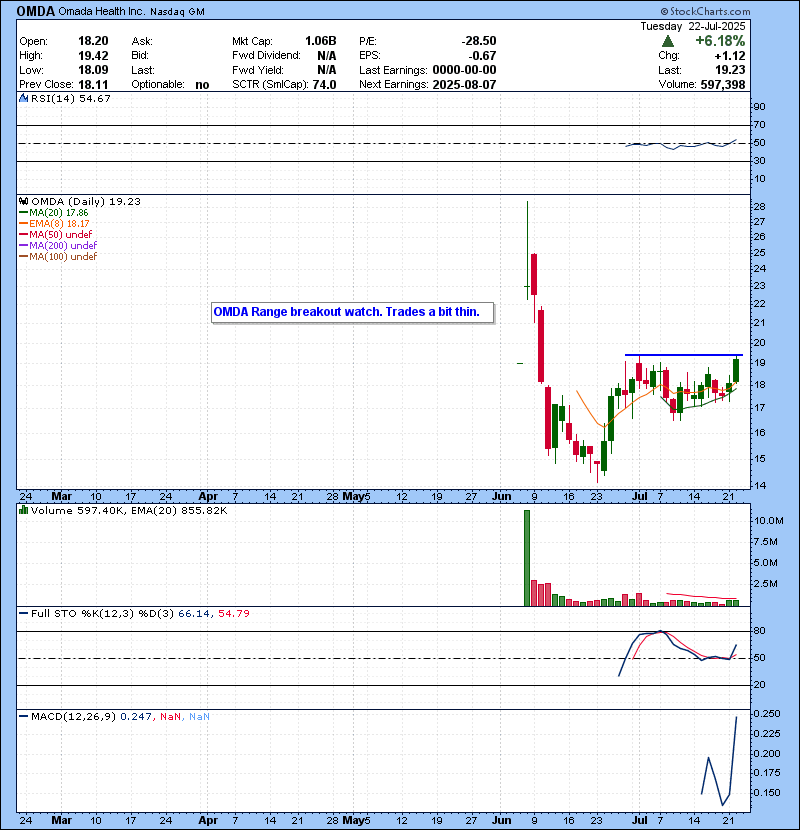Click the Chg value +1.12
The height and width of the screenshot is (830, 800).
point(730,56)
